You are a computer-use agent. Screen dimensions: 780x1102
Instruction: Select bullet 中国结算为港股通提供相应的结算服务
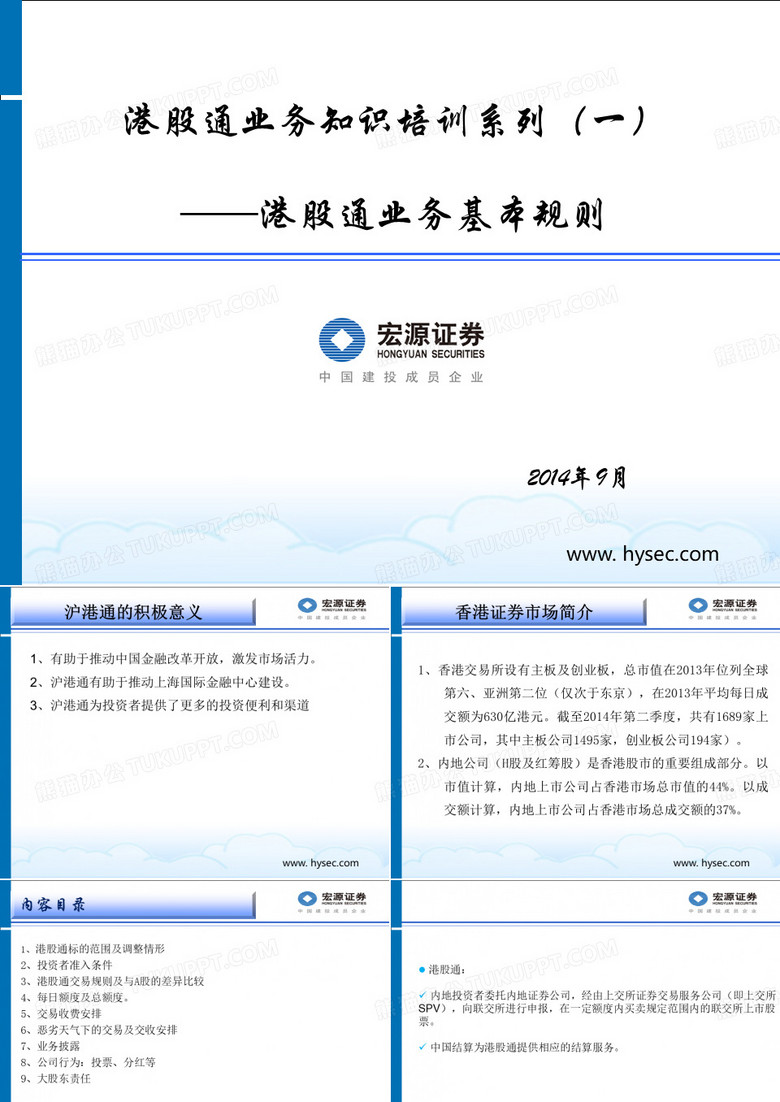(519, 1047)
